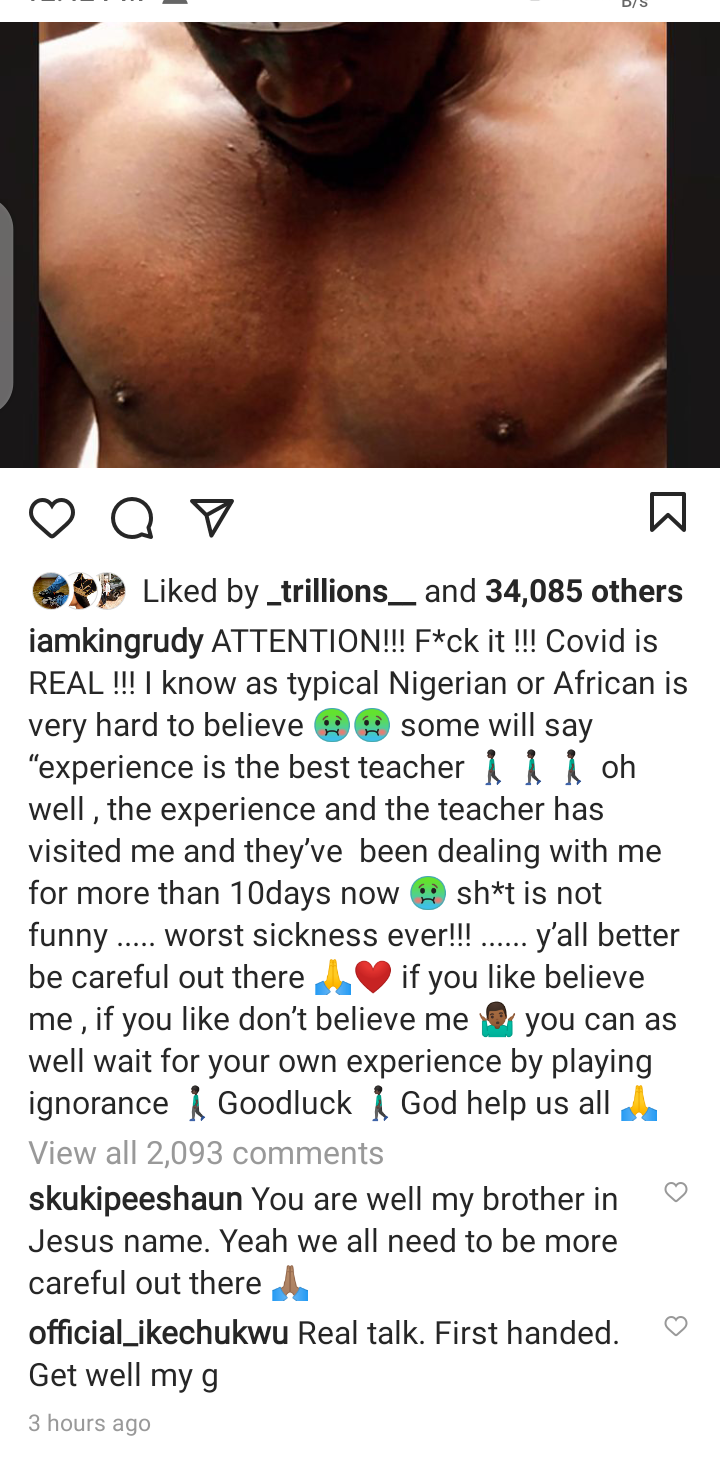
Task: Tap the 'Real talk. First handed.' comment text
Action: pyautogui.click(x=459, y=1333)
